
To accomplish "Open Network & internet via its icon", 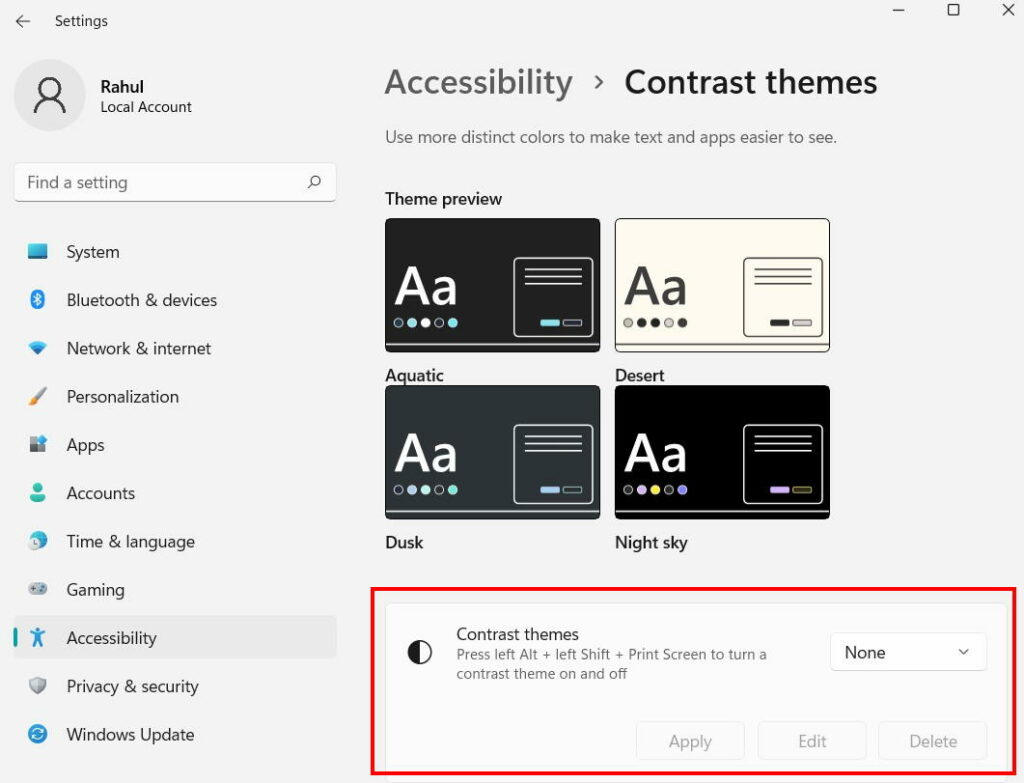I will [40, 348].
